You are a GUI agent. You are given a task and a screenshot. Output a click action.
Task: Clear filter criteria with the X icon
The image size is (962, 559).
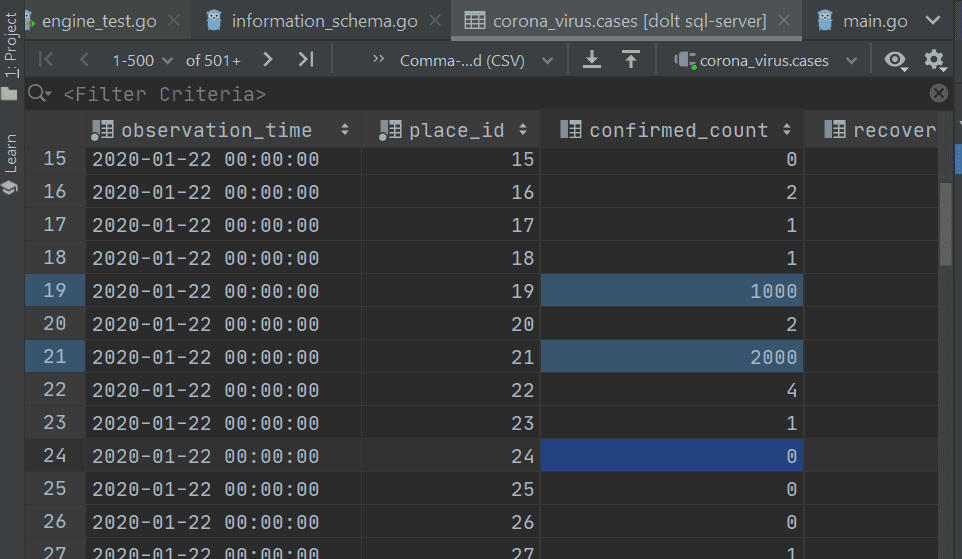tap(938, 93)
